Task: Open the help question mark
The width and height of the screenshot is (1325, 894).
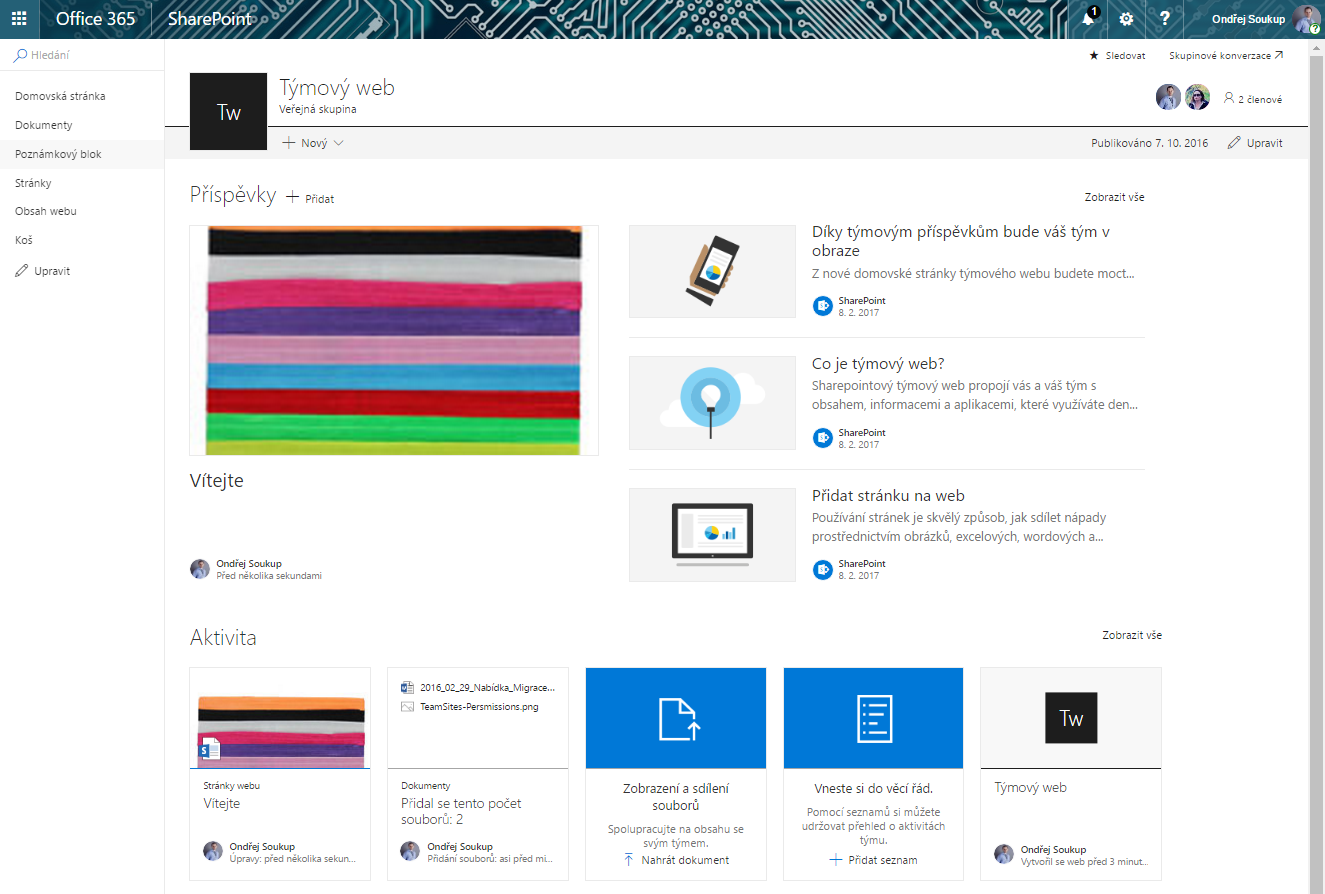Action: pos(1164,19)
